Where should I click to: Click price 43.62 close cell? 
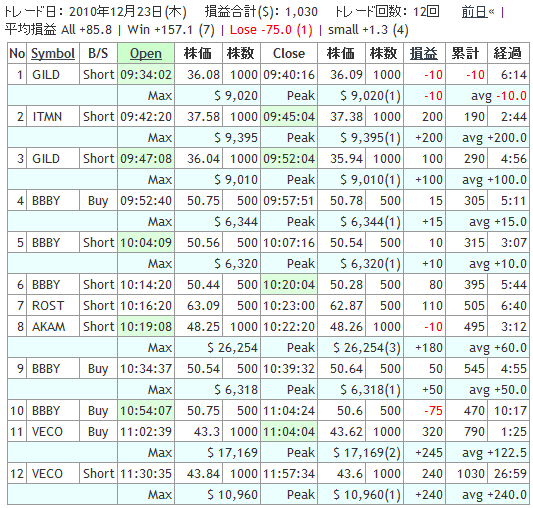[341, 432]
